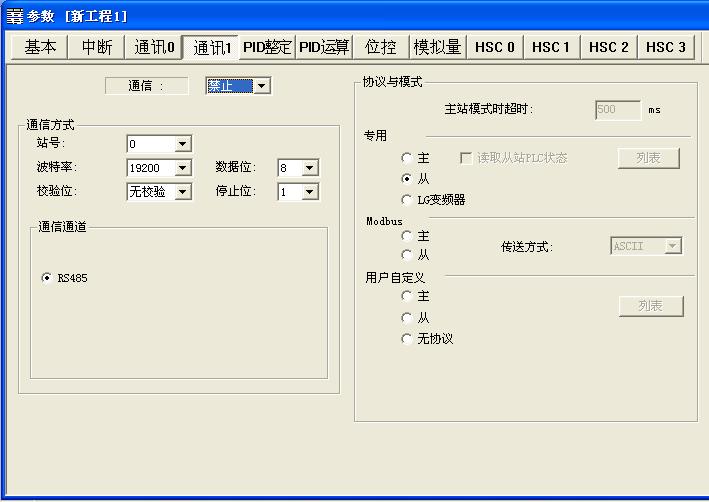This screenshot has height=502, width=709.
Task: Select 从 under the Modbus section
Action: pos(406,256)
